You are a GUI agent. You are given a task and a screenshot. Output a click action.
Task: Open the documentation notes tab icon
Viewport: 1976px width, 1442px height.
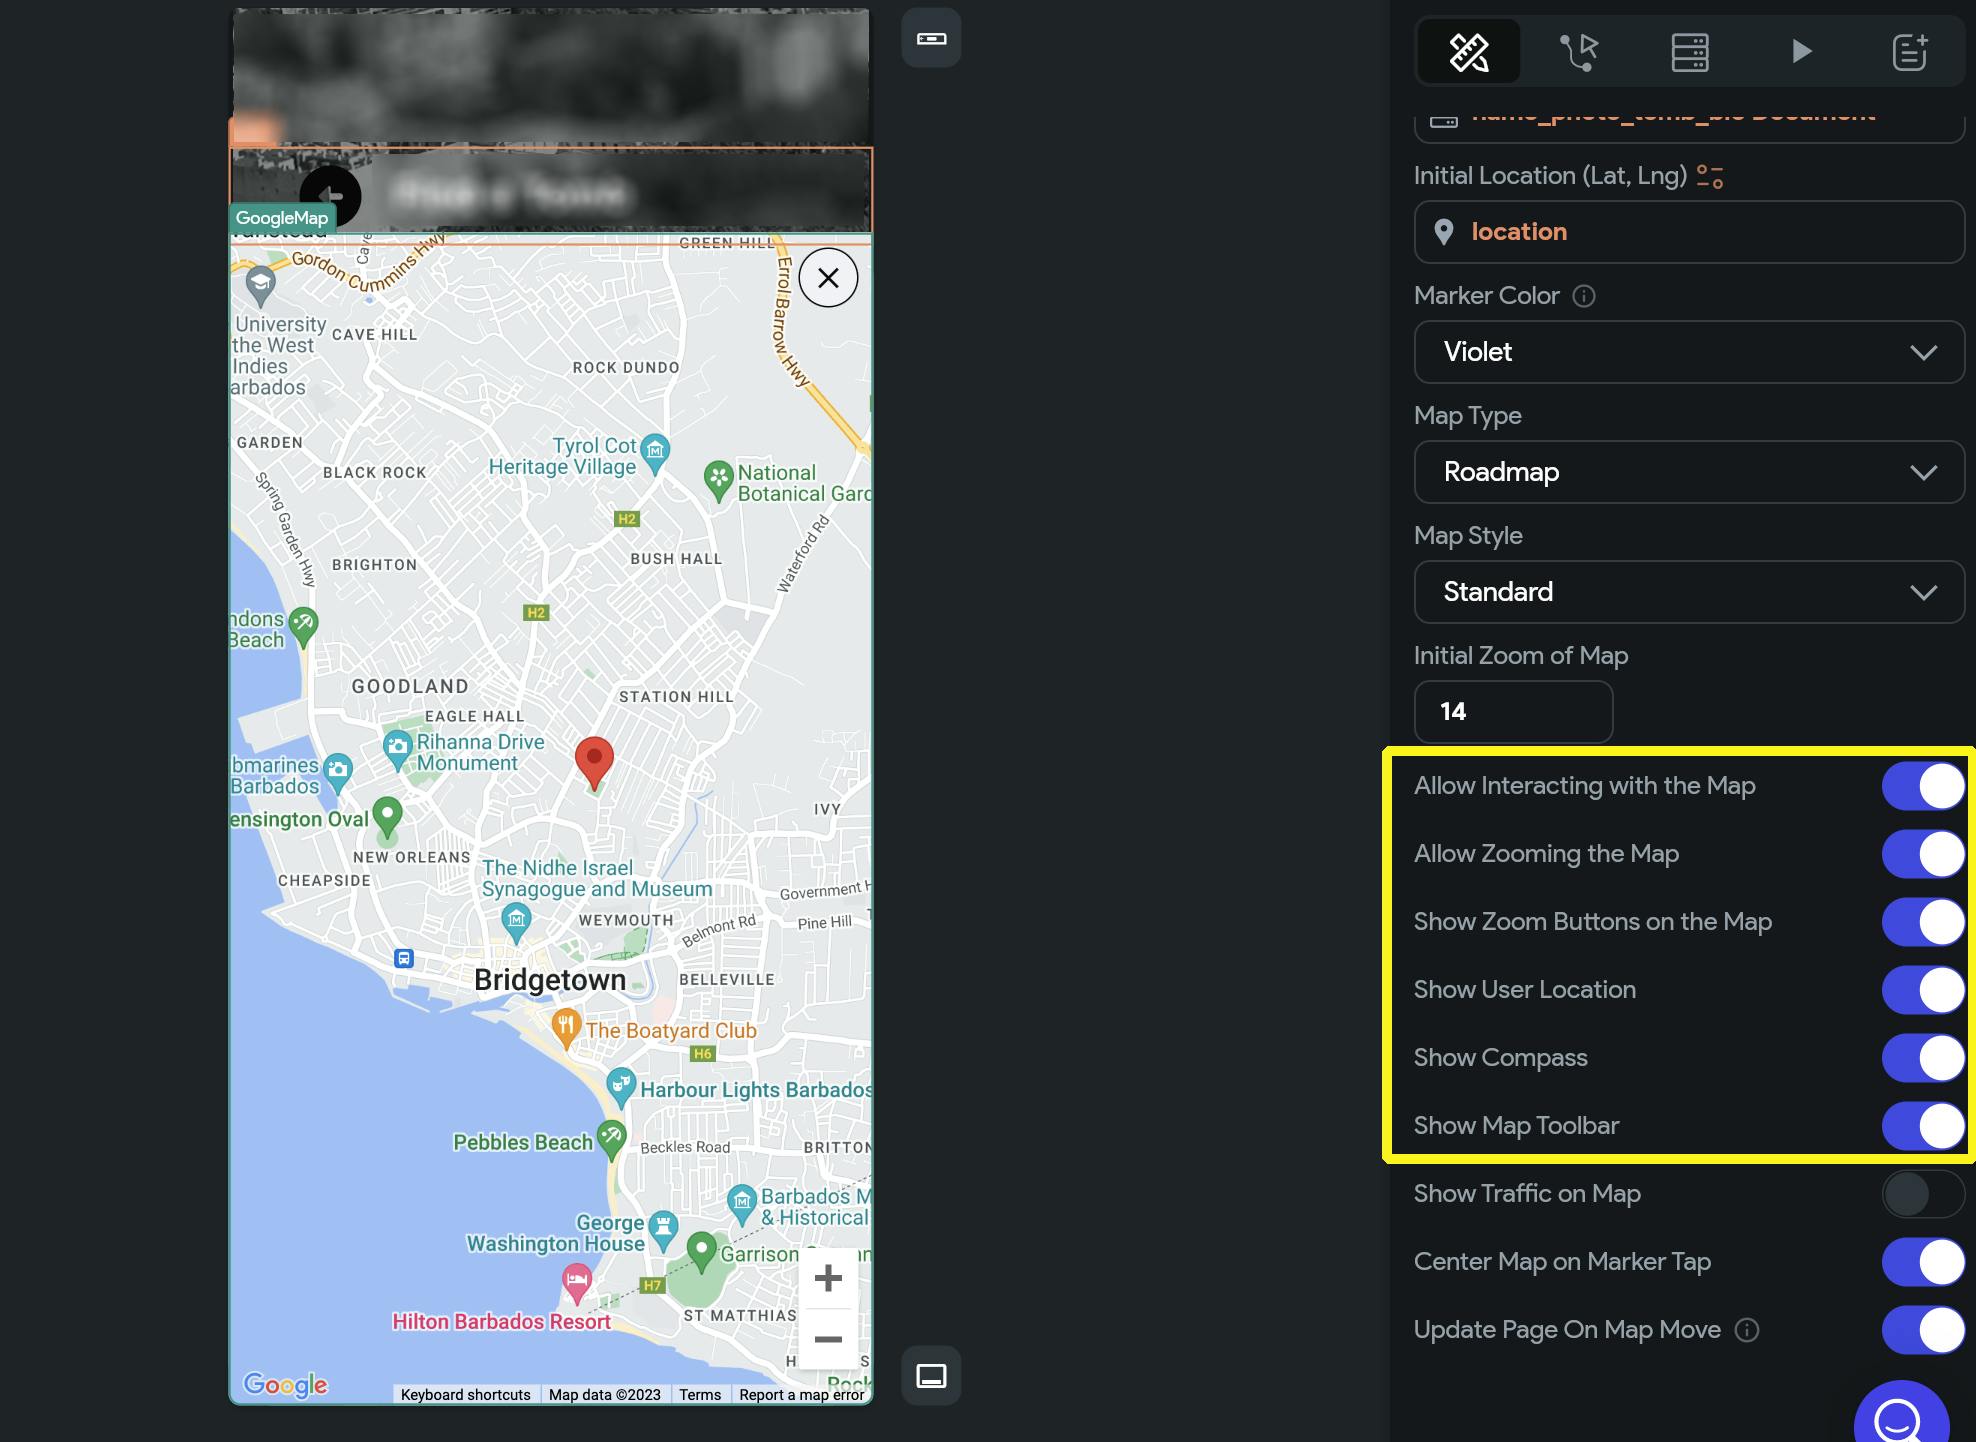point(1909,51)
